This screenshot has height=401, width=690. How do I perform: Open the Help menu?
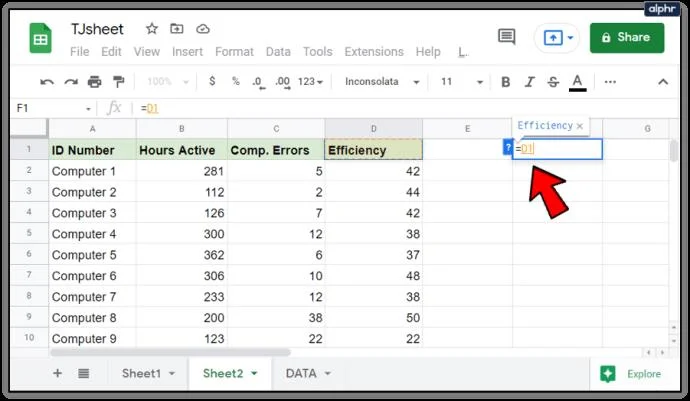pos(428,52)
